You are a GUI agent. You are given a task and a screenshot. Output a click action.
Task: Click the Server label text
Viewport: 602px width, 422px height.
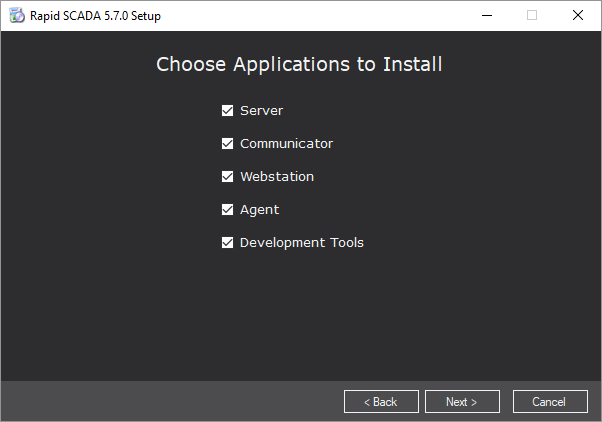click(x=261, y=111)
